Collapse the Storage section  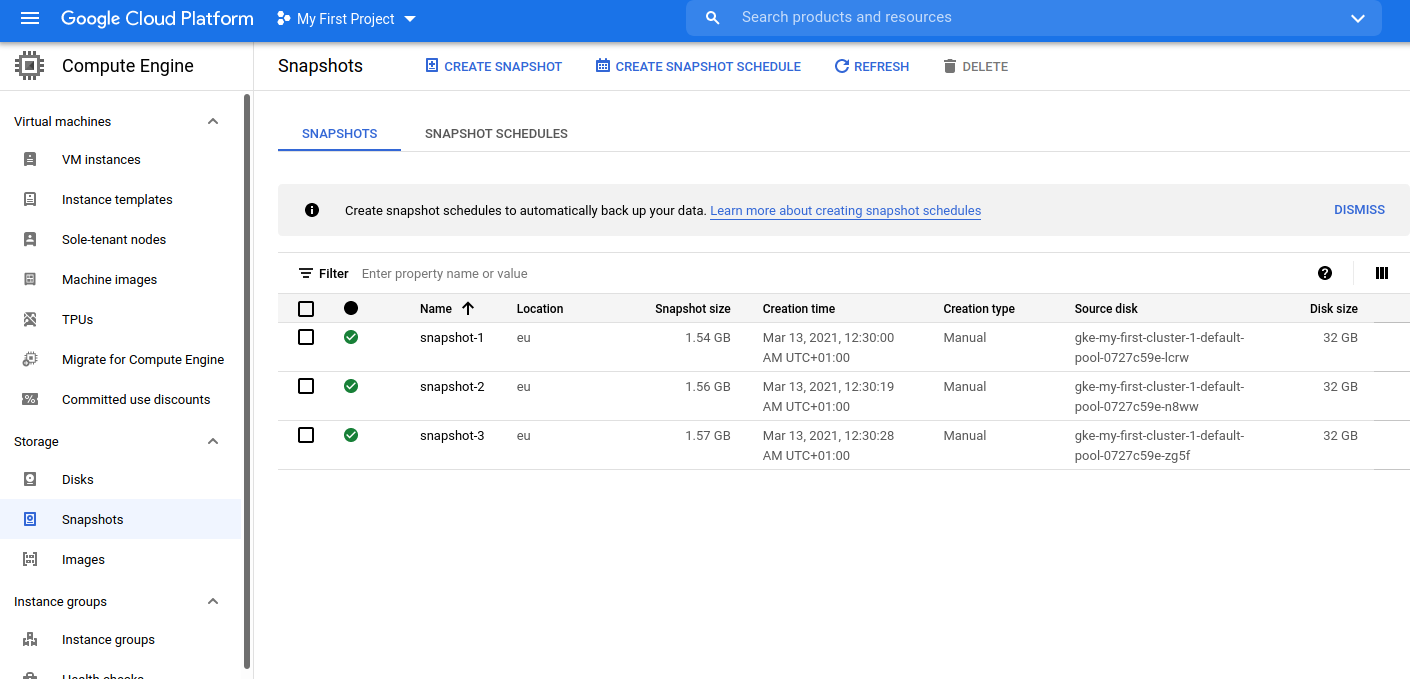(x=212, y=442)
